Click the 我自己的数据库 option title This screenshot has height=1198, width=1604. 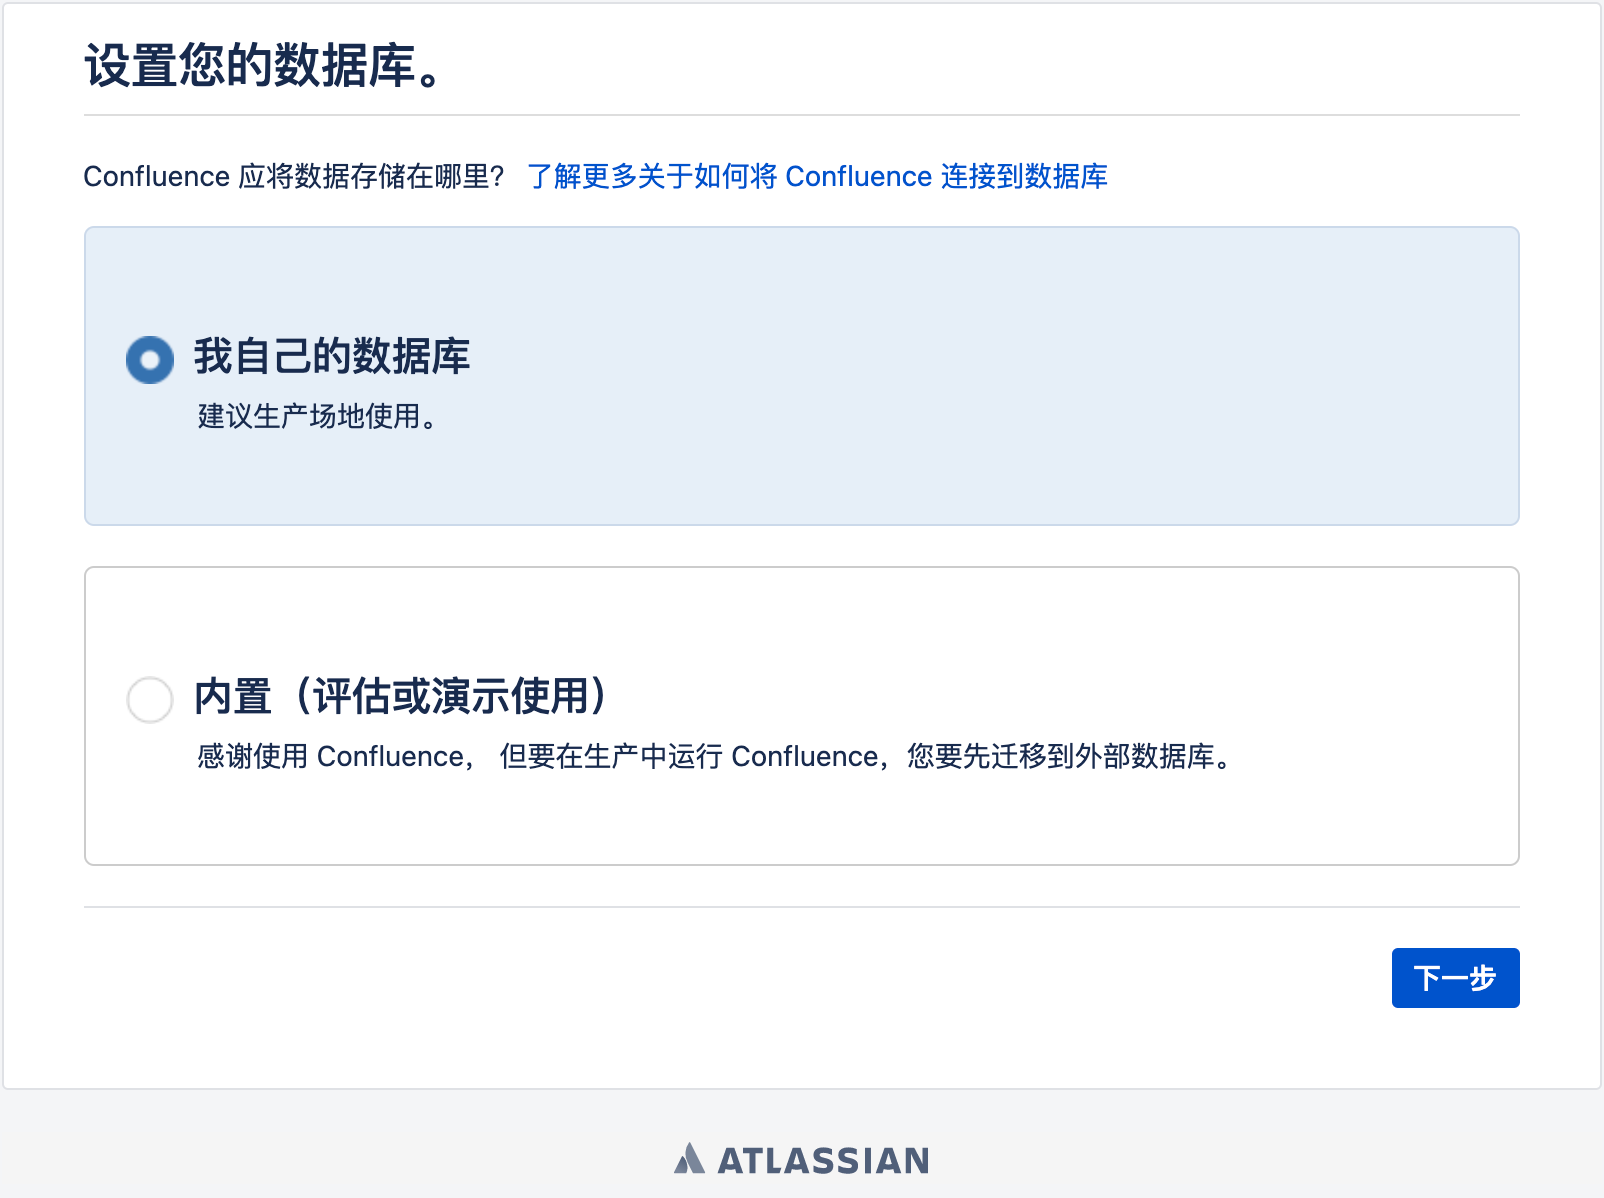coord(332,357)
